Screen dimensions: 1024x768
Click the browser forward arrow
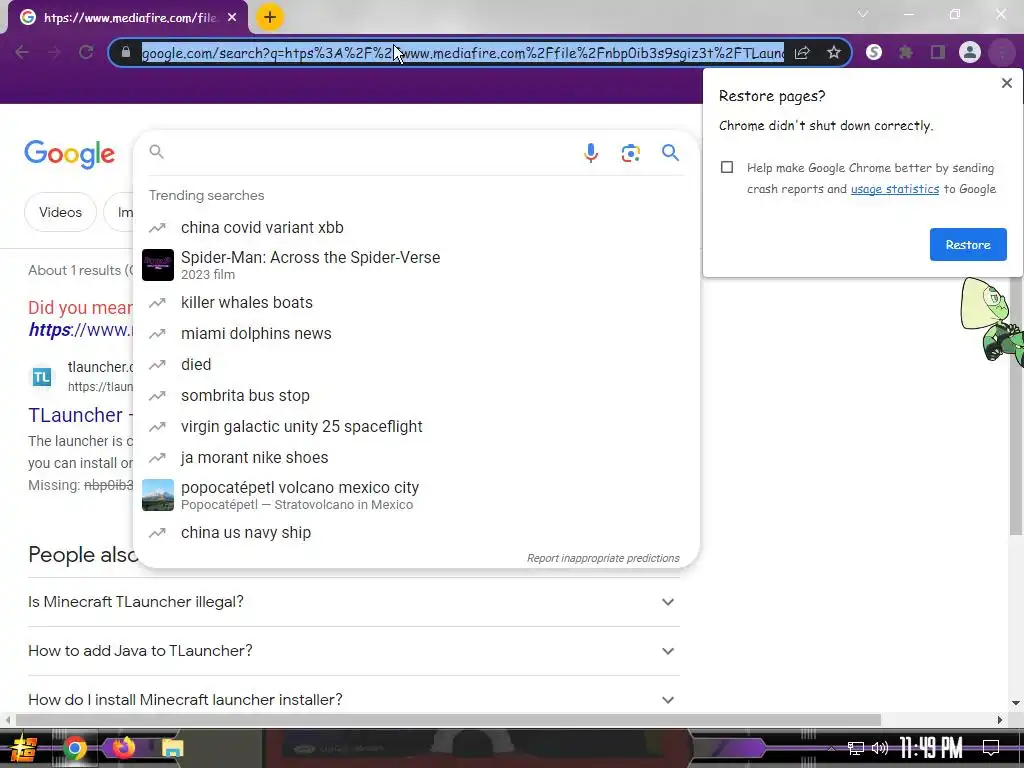coord(54,52)
